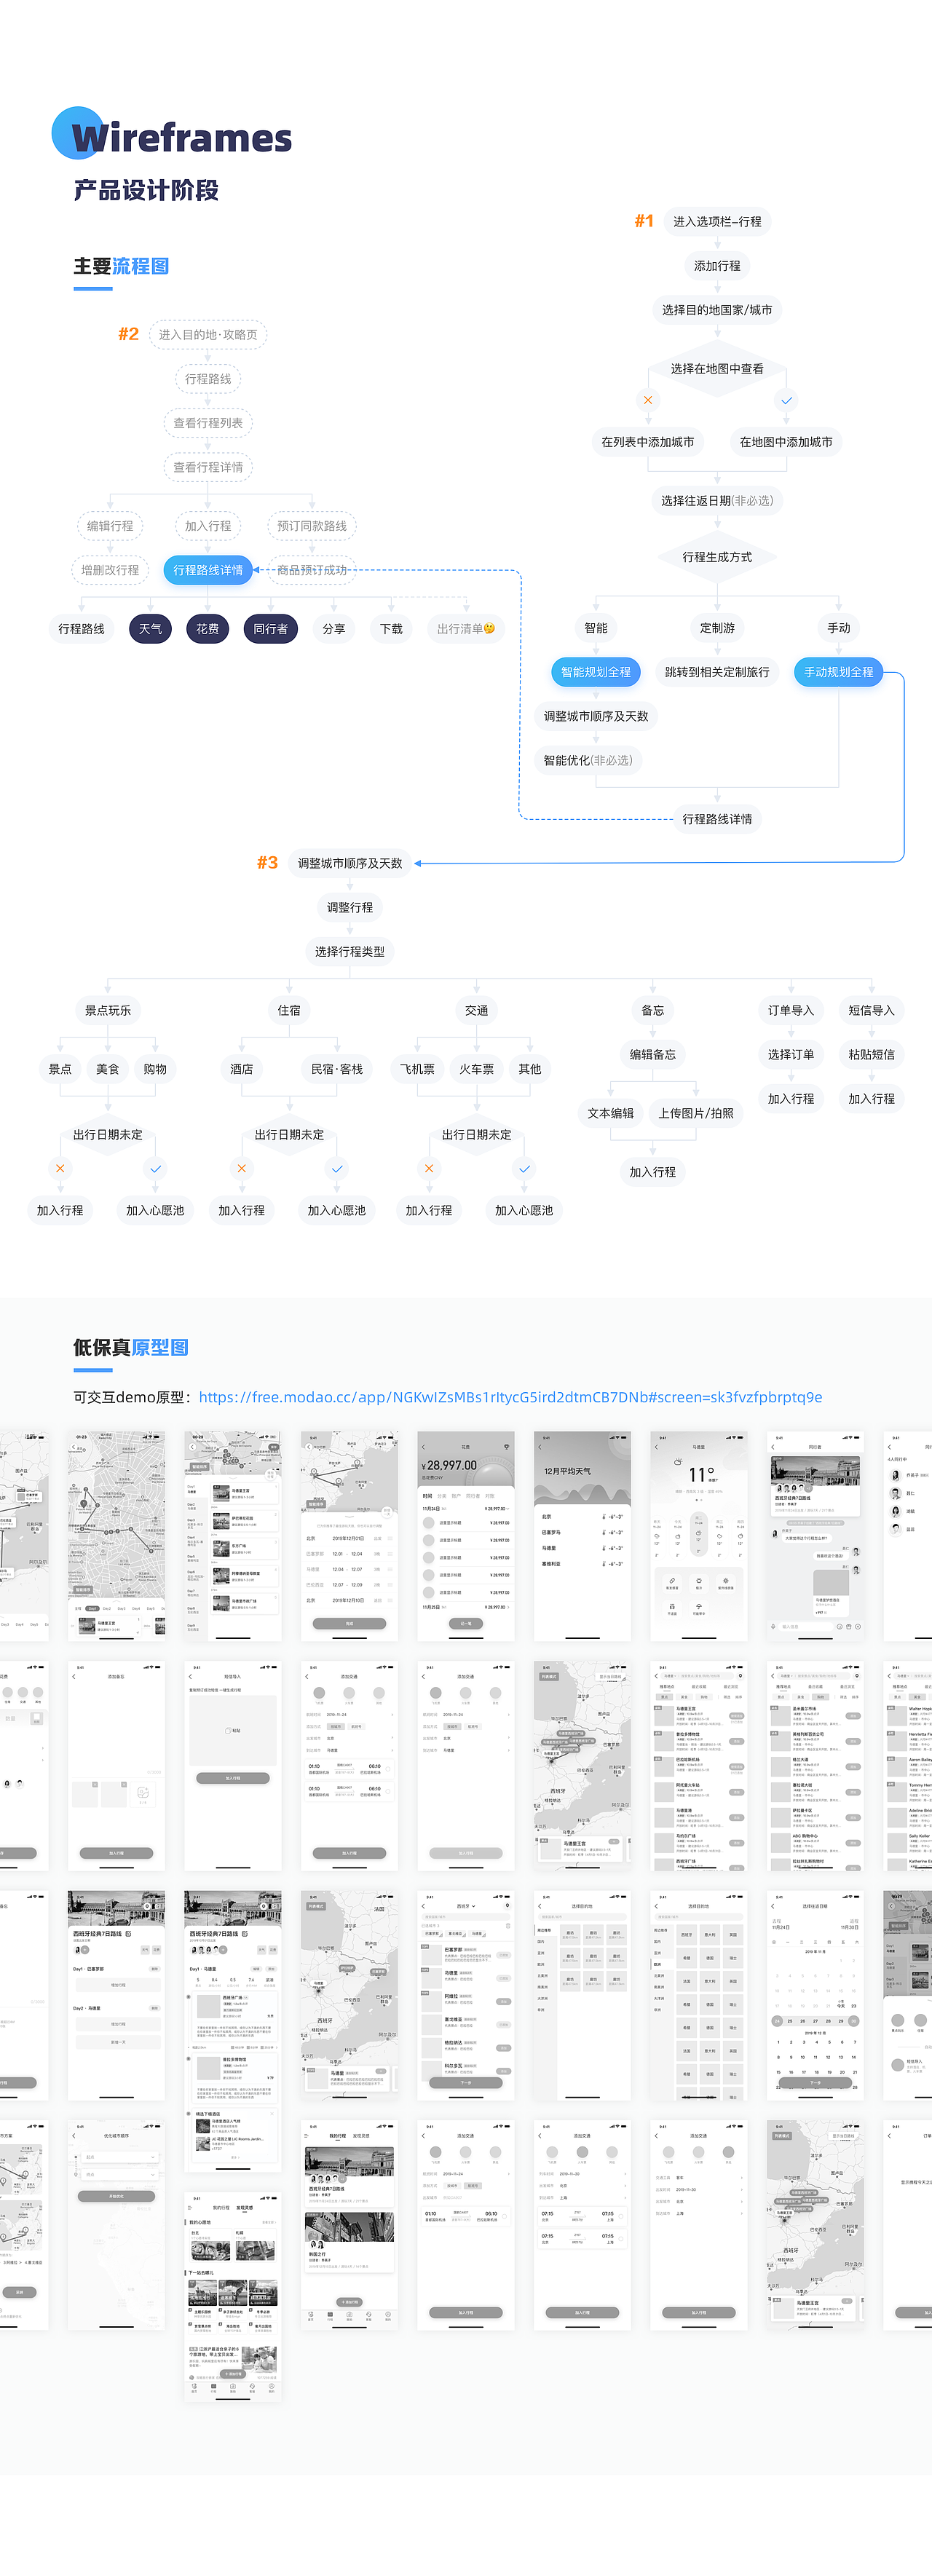
Task: Select the 查看行程列表 node
Action: pyautogui.click(x=208, y=423)
